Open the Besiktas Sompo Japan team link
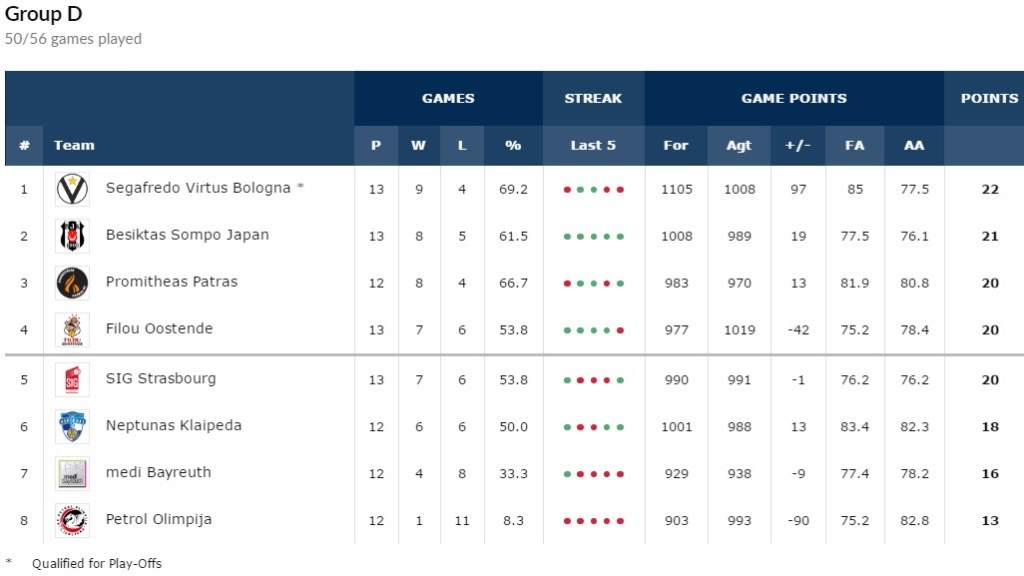1024x576 pixels. click(x=187, y=235)
